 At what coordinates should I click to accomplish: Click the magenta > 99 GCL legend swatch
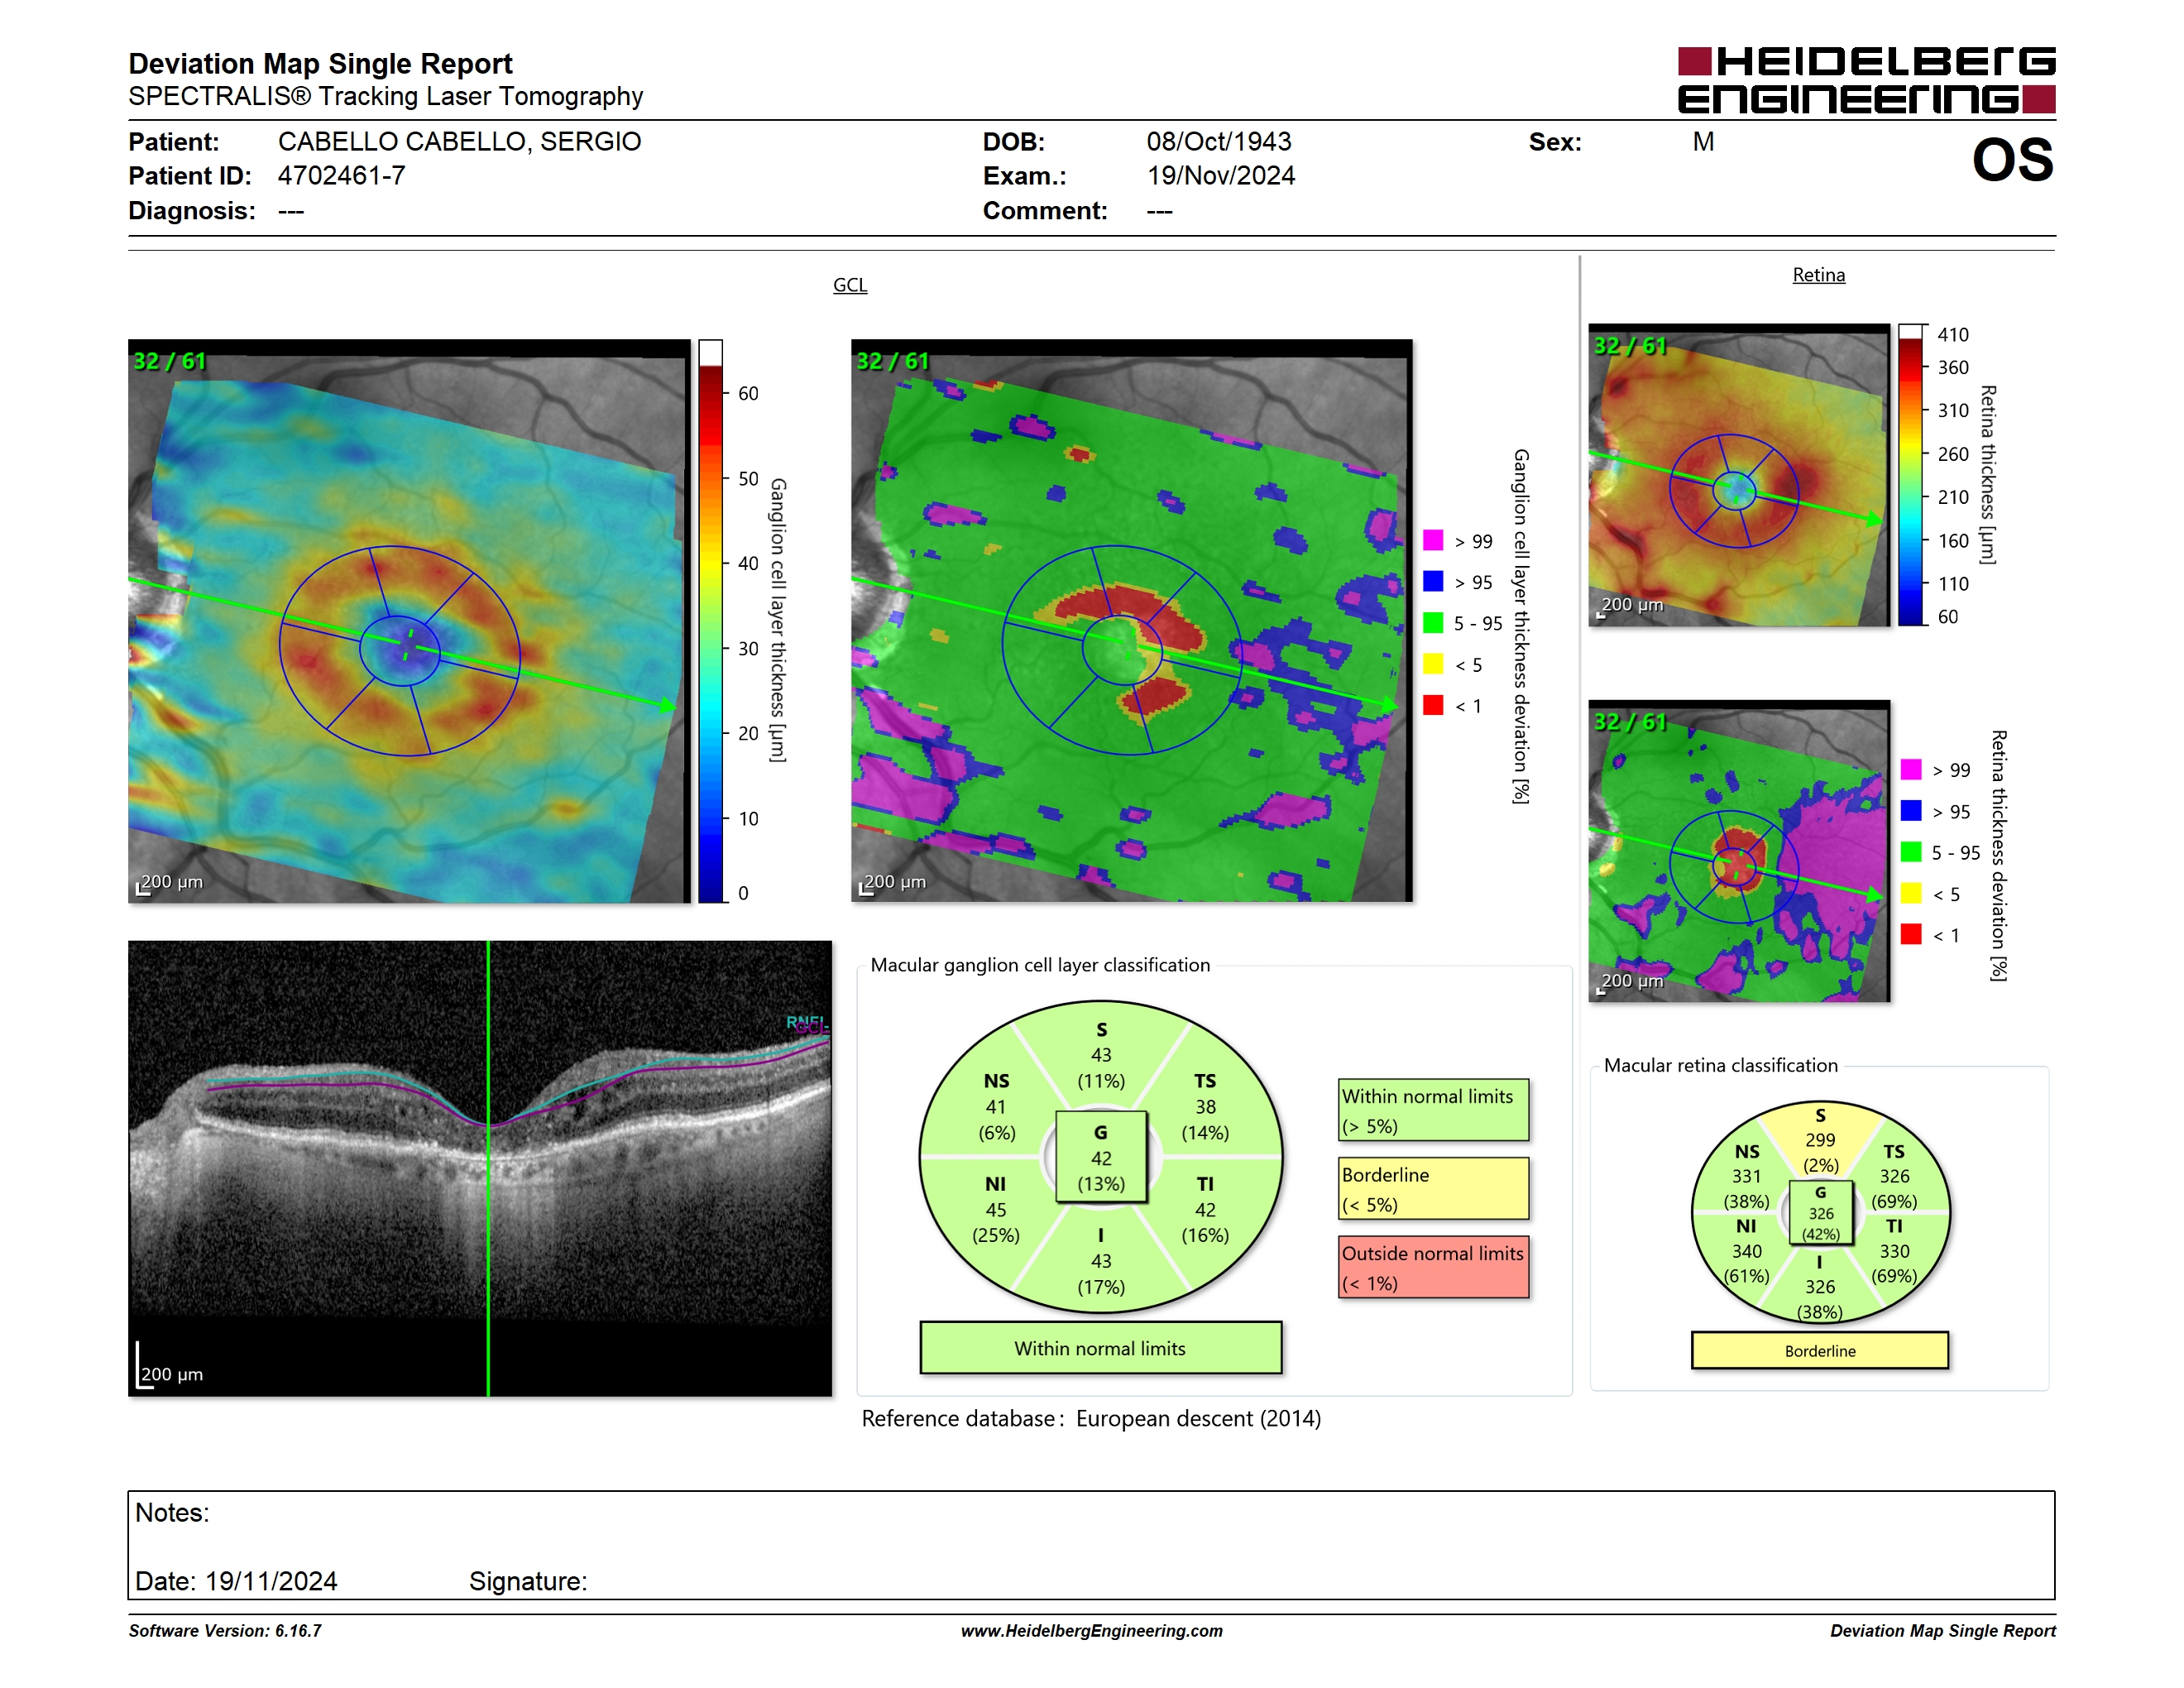click(x=1433, y=540)
